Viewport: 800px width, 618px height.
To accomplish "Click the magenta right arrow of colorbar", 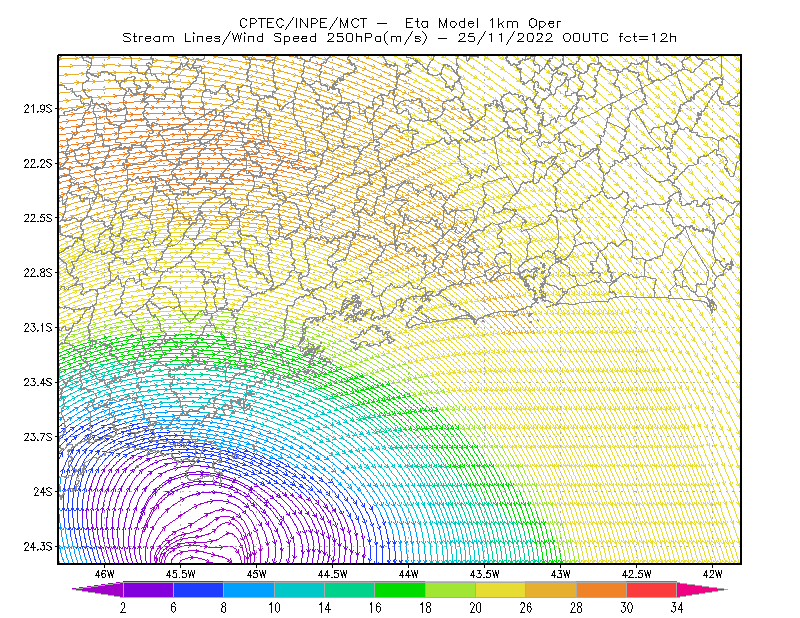I will (x=702, y=589).
